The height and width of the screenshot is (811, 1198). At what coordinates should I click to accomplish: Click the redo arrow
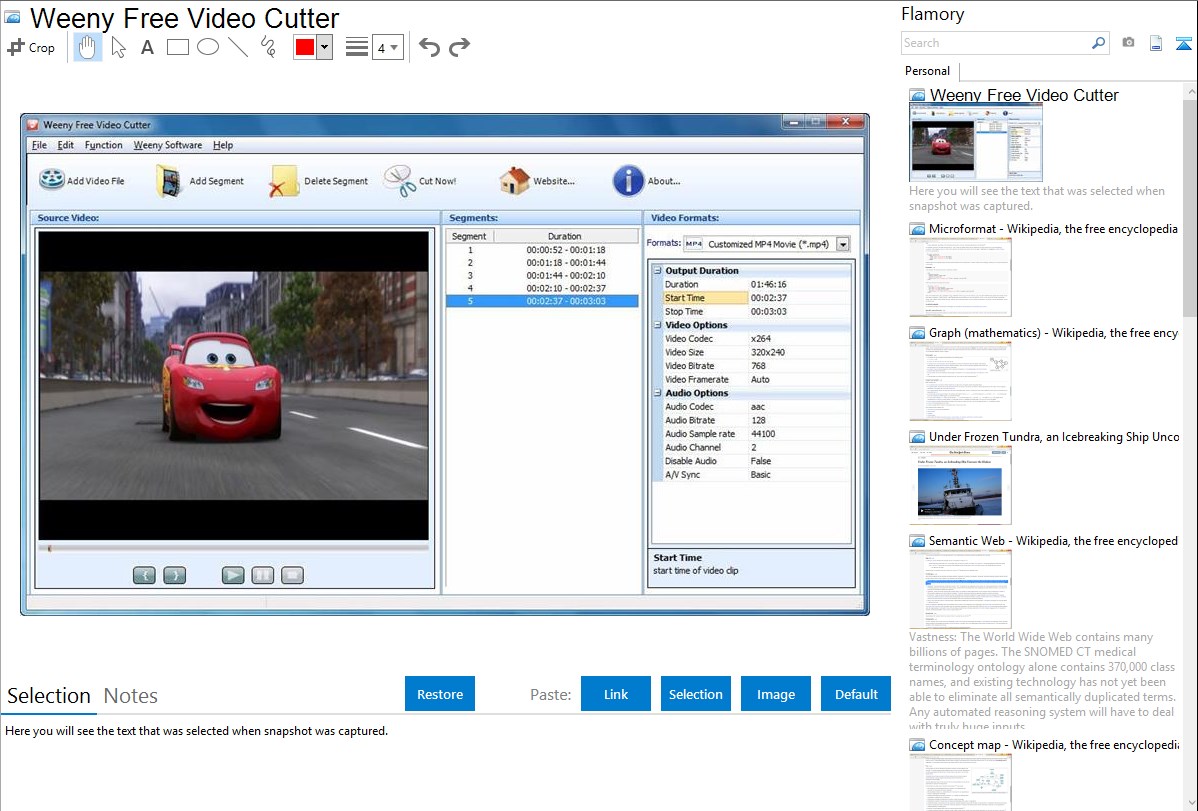coord(459,47)
